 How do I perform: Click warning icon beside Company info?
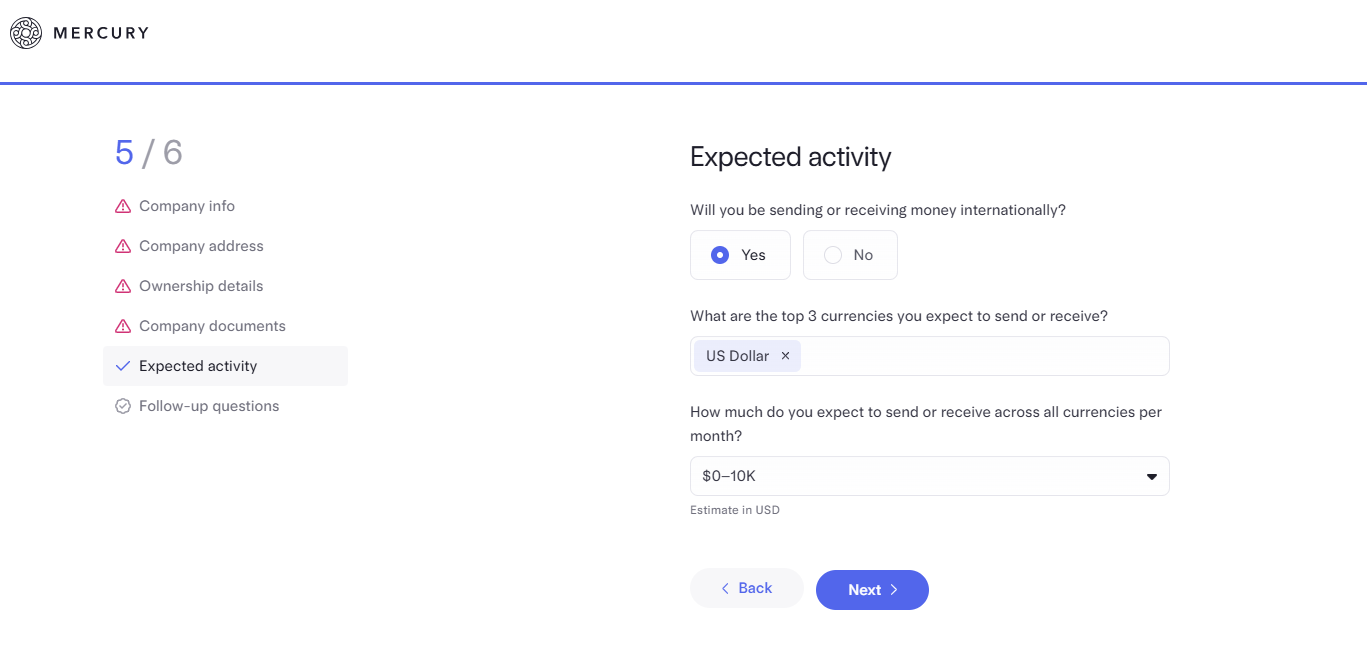(123, 206)
